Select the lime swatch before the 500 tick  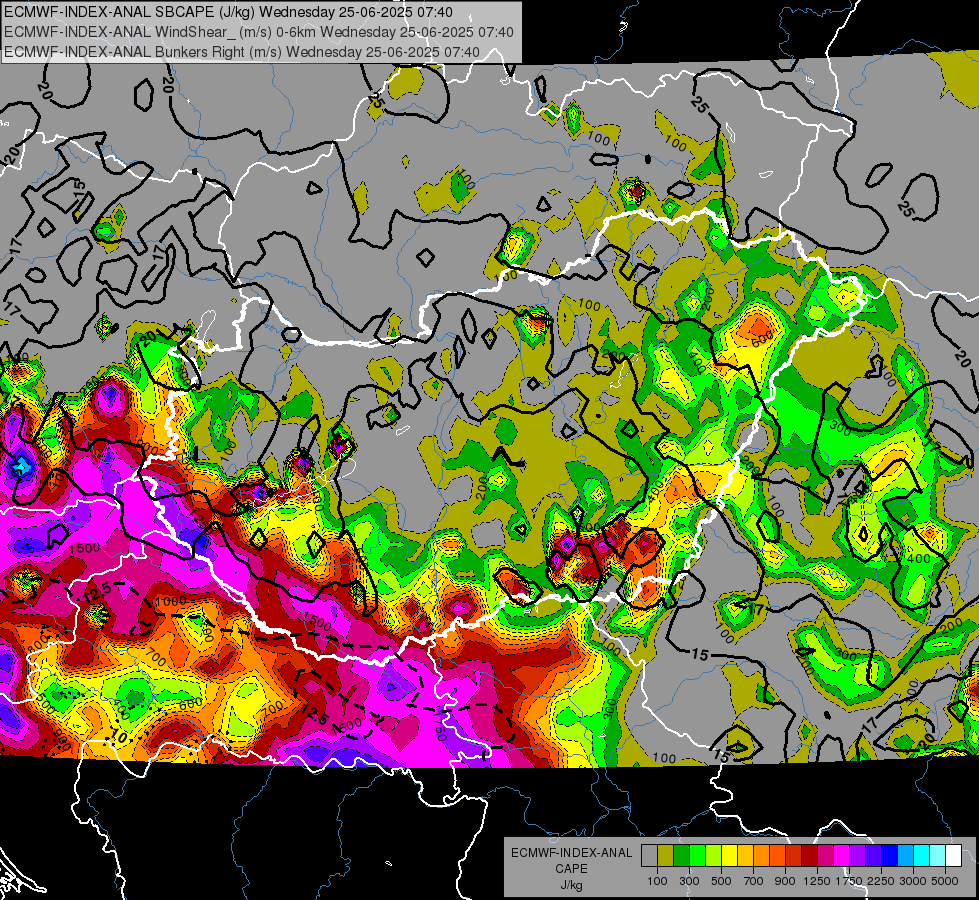pos(714,855)
